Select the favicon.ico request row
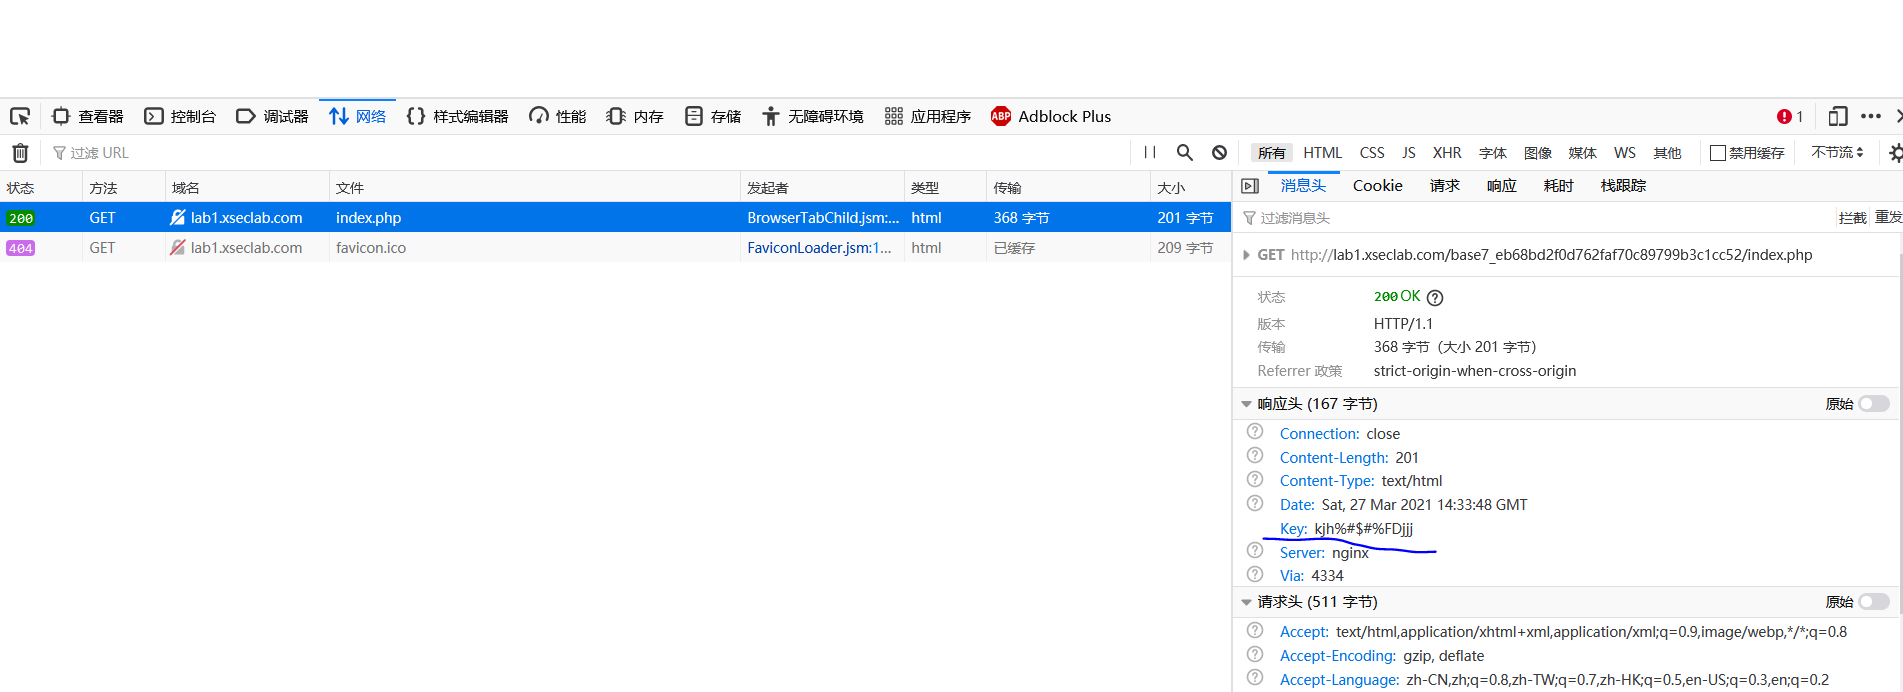 click(x=615, y=247)
